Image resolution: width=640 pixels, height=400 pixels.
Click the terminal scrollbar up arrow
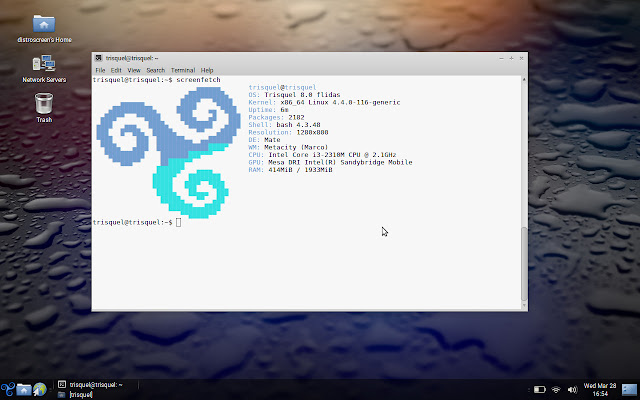pos(524,80)
